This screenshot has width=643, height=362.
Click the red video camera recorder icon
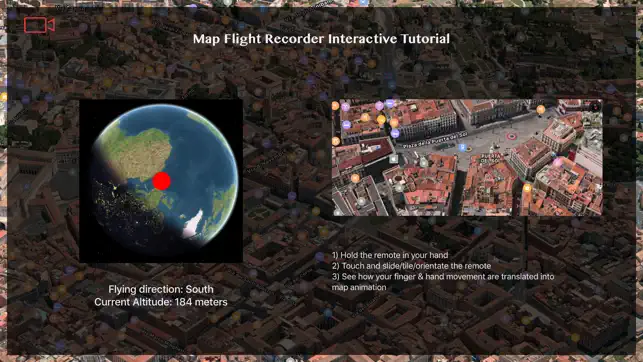point(39,25)
